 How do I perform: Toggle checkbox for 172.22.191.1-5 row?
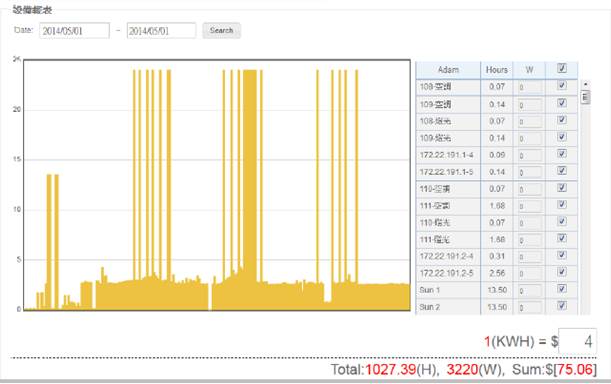pyautogui.click(x=562, y=171)
